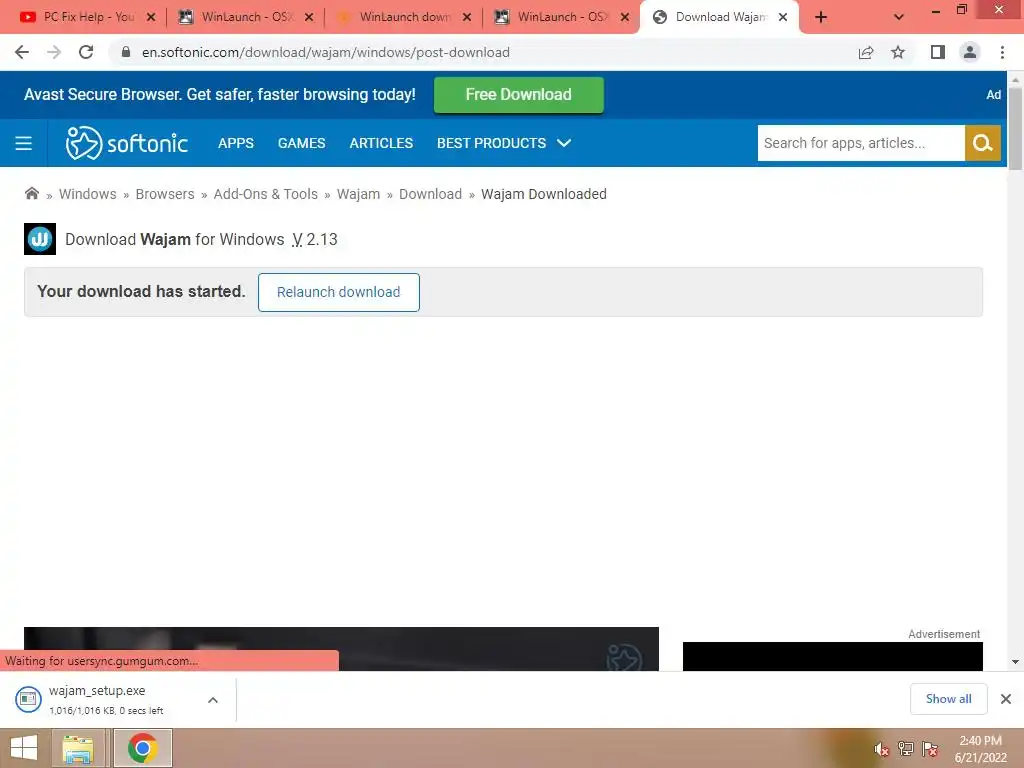The height and width of the screenshot is (768, 1024).
Task: Open the Browsers breadcrumb link
Action: (x=165, y=194)
